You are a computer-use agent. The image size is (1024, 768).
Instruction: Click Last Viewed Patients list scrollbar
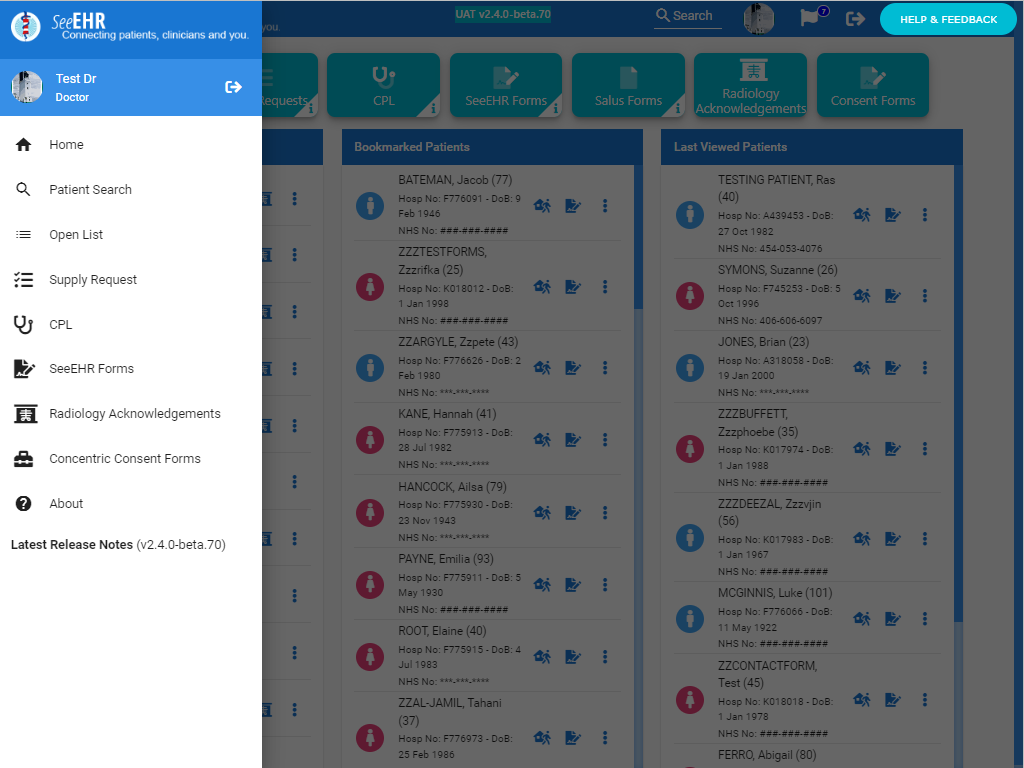[x=958, y=393]
